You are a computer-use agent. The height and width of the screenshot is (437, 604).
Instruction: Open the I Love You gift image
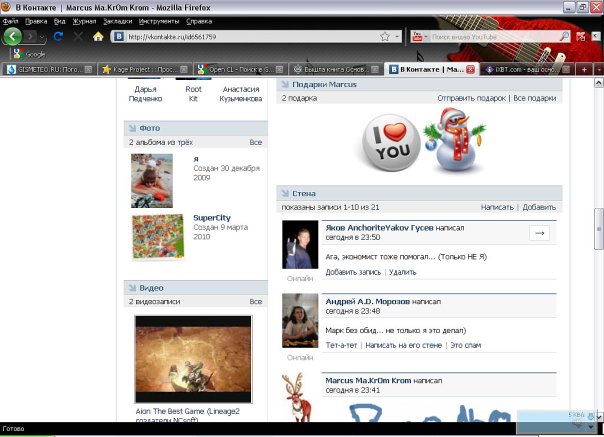389,146
